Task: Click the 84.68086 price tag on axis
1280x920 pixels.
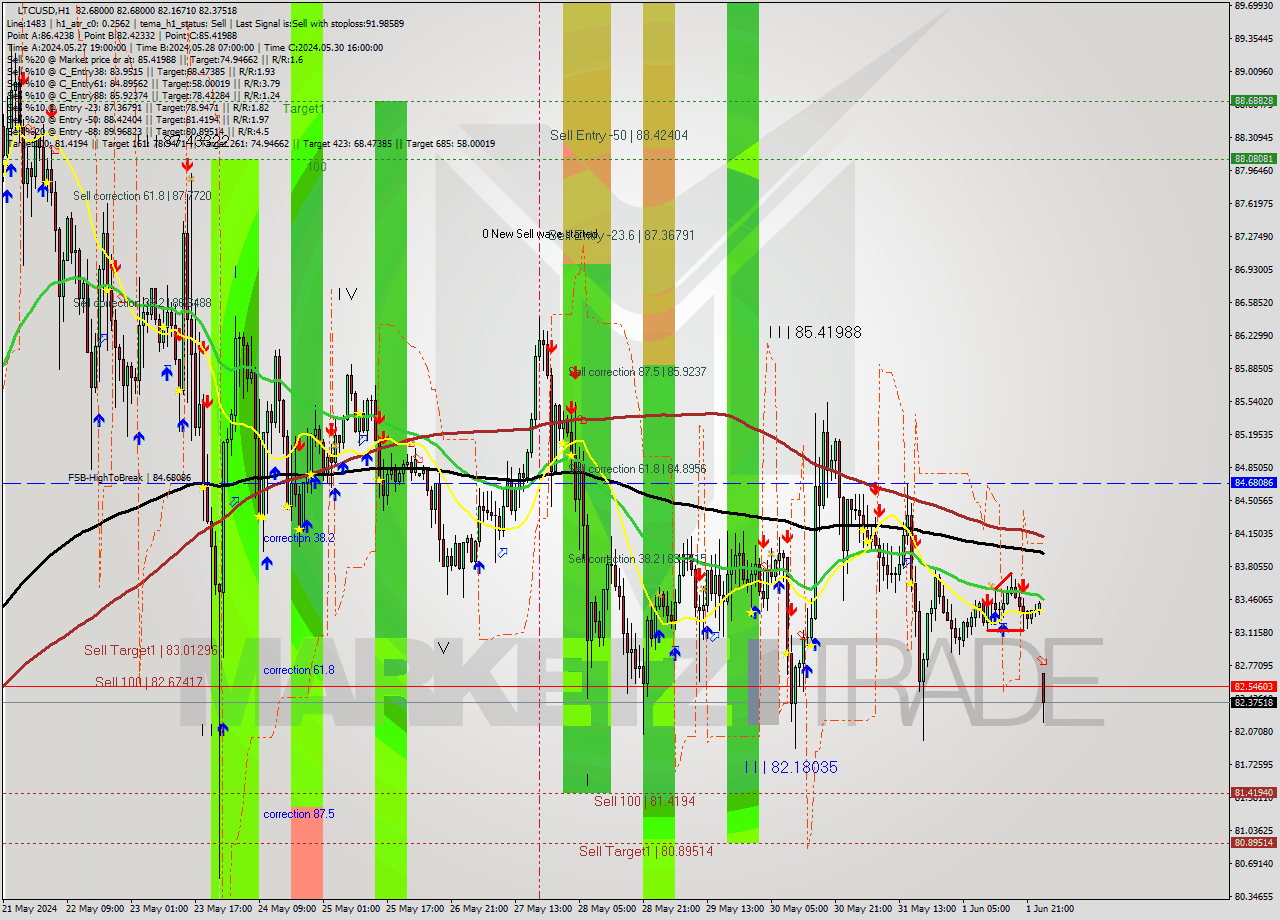Action: (1254, 482)
